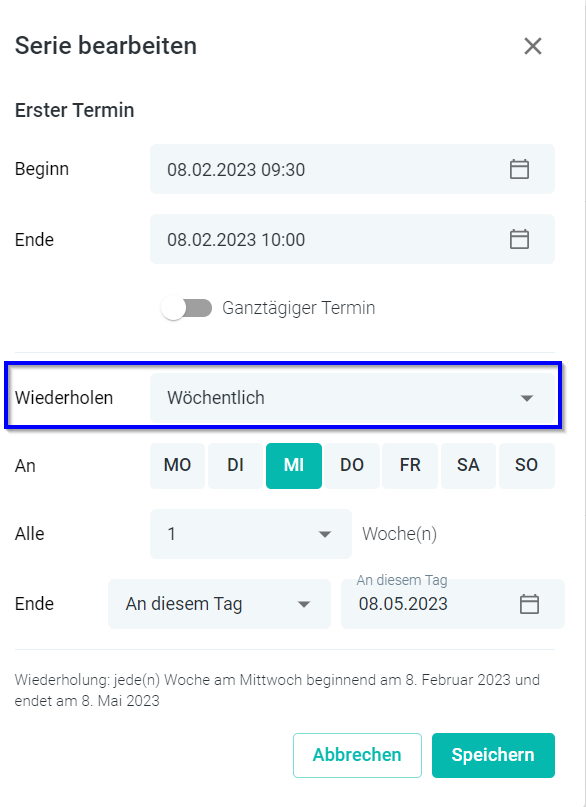Click the Speichern button
Viewport: 586px width, 807px height.
[493, 755]
